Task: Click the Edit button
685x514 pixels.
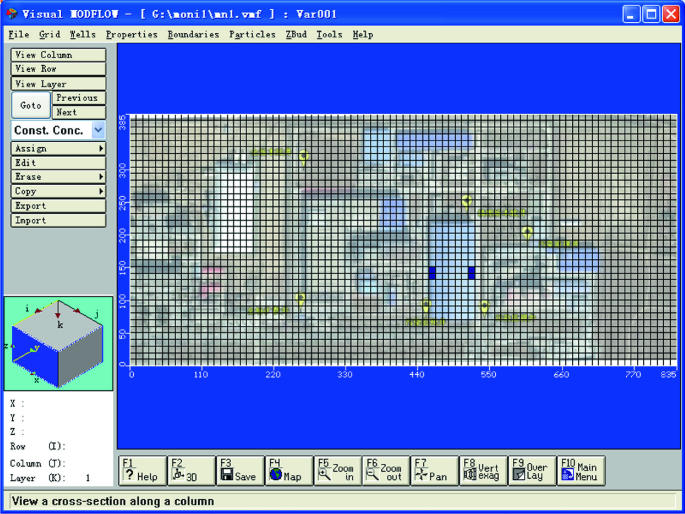Action: coord(58,163)
